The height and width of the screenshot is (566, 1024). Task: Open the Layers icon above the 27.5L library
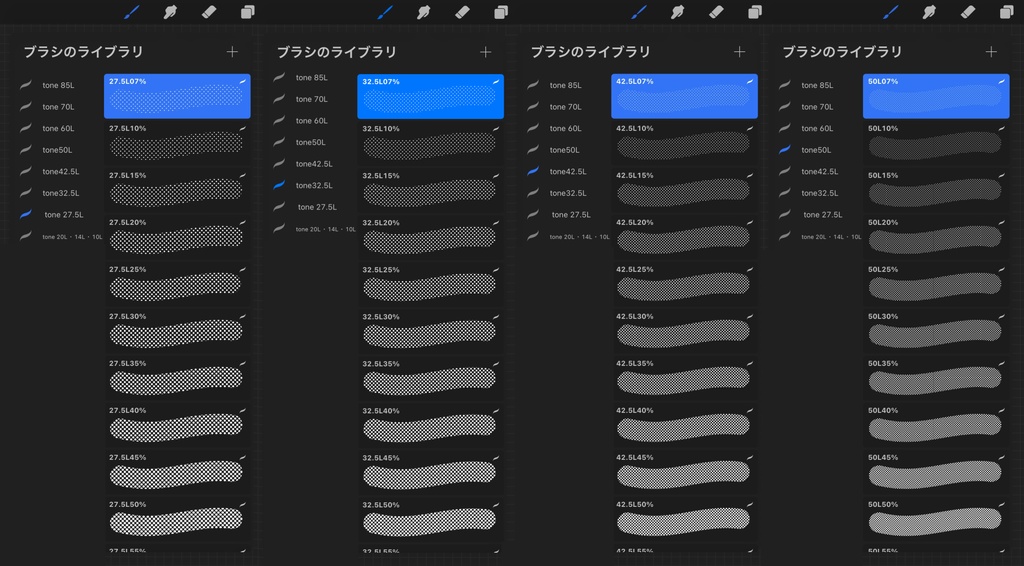(248, 12)
